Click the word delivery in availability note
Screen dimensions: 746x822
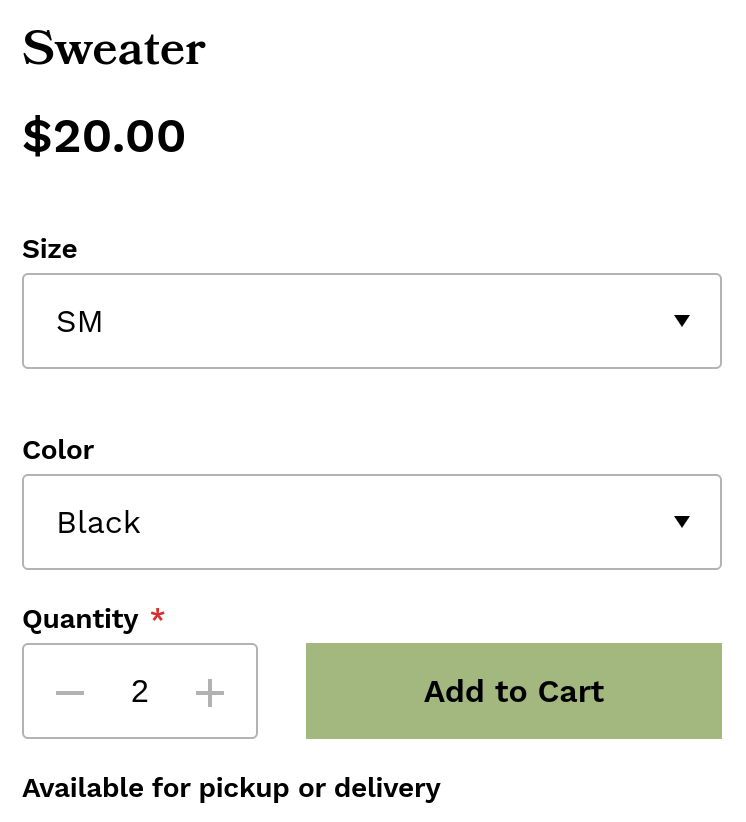387,788
